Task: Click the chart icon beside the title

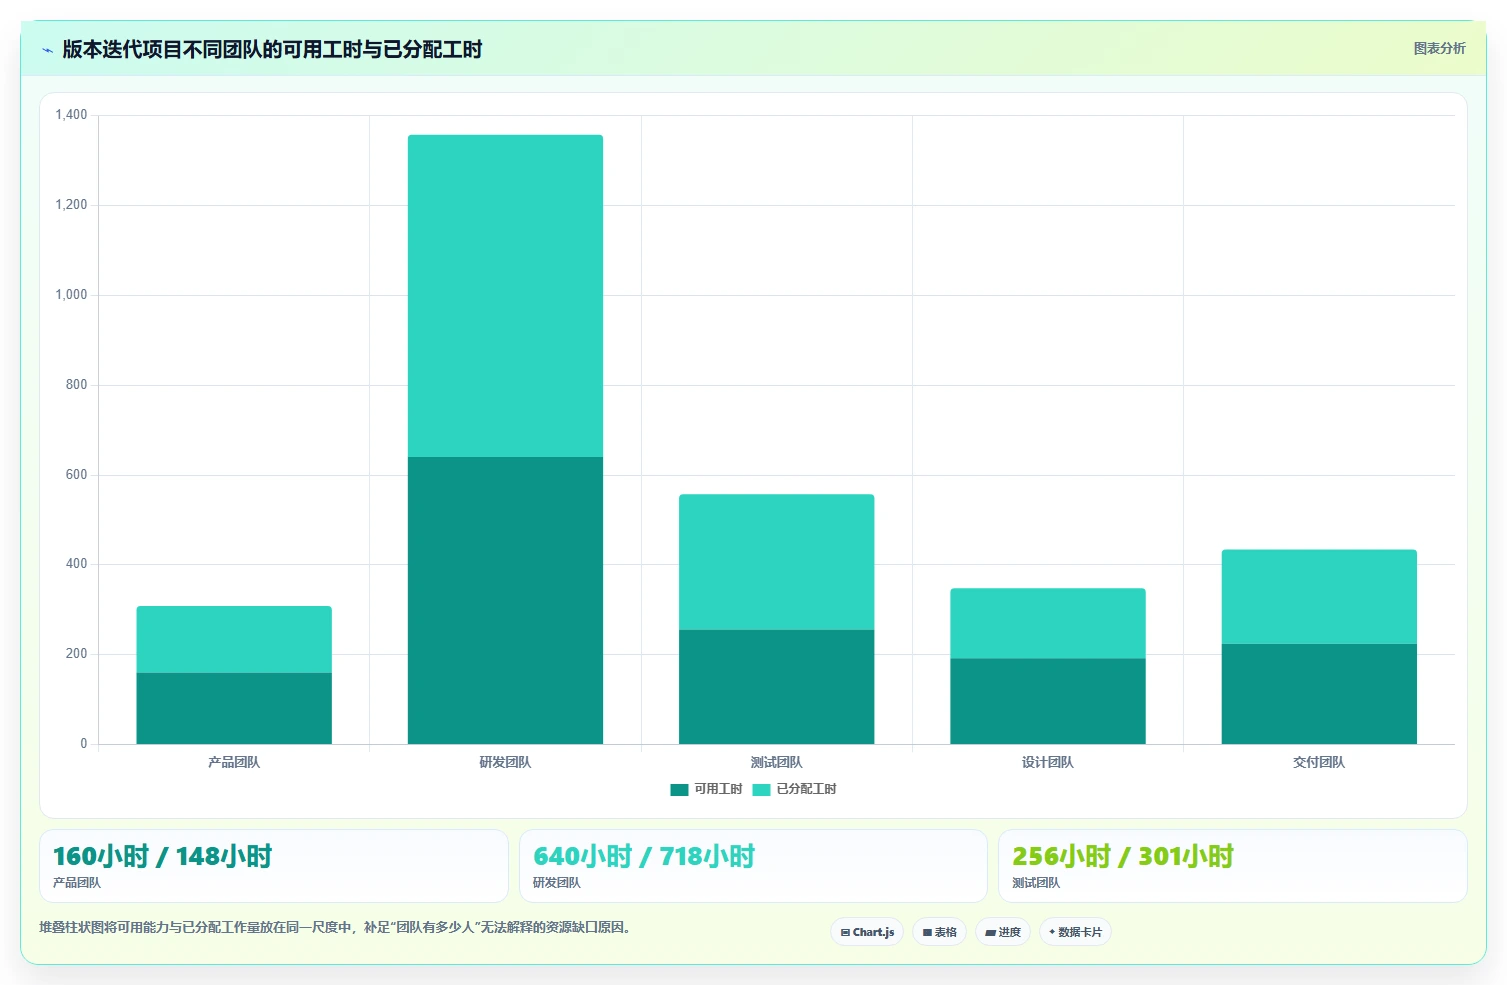Action: (47, 50)
